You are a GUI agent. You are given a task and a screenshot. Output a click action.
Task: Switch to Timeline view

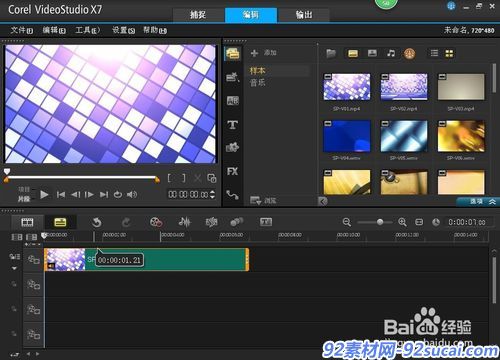click(60, 222)
